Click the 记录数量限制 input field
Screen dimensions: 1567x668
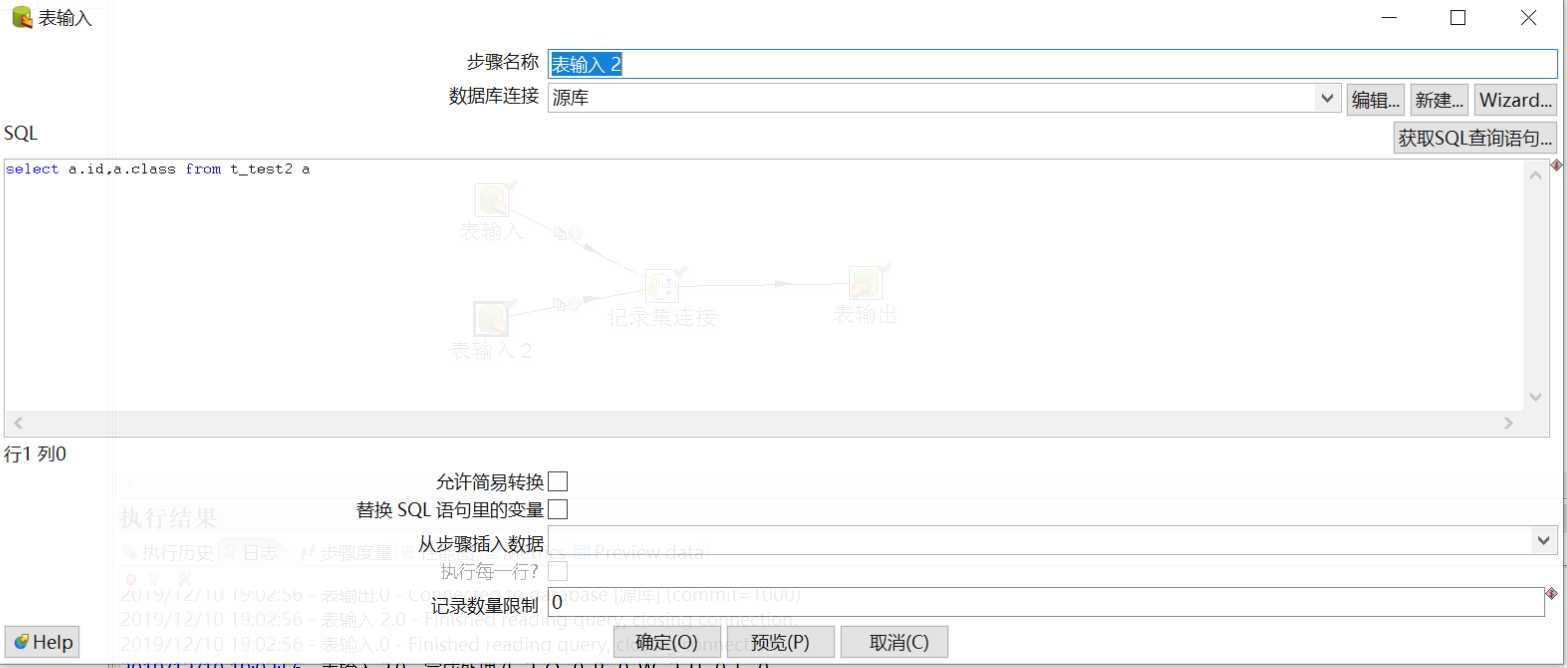point(1046,603)
